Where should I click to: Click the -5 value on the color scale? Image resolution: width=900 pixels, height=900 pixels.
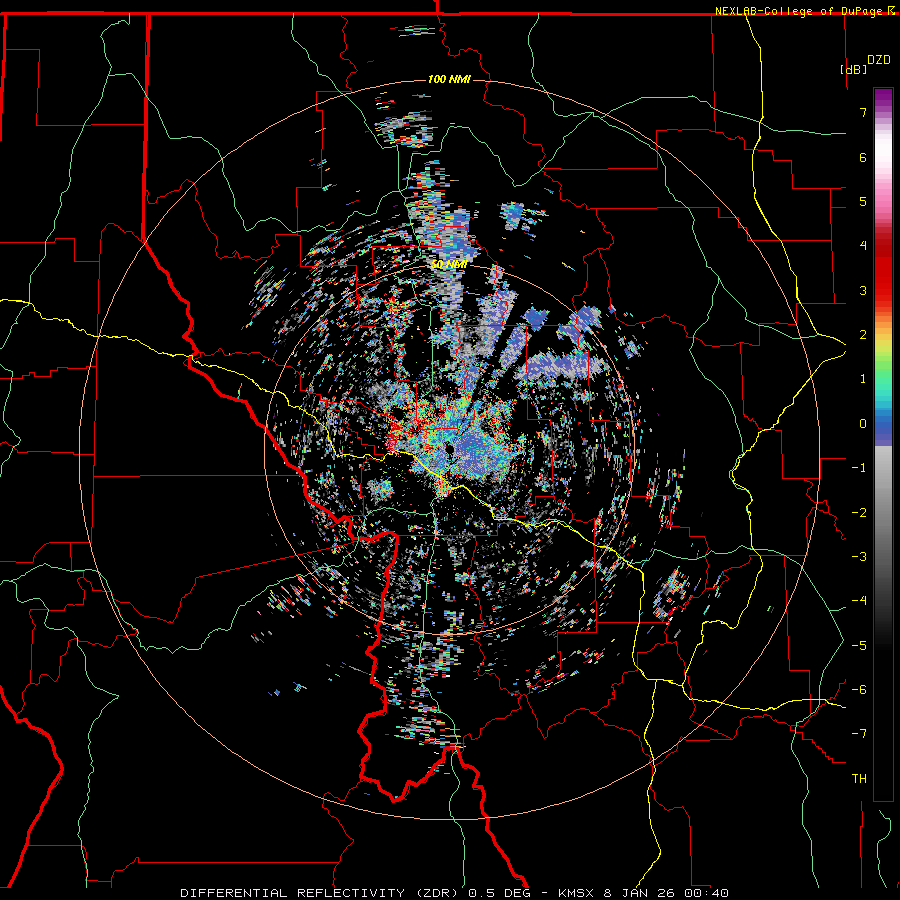point(859,646)
